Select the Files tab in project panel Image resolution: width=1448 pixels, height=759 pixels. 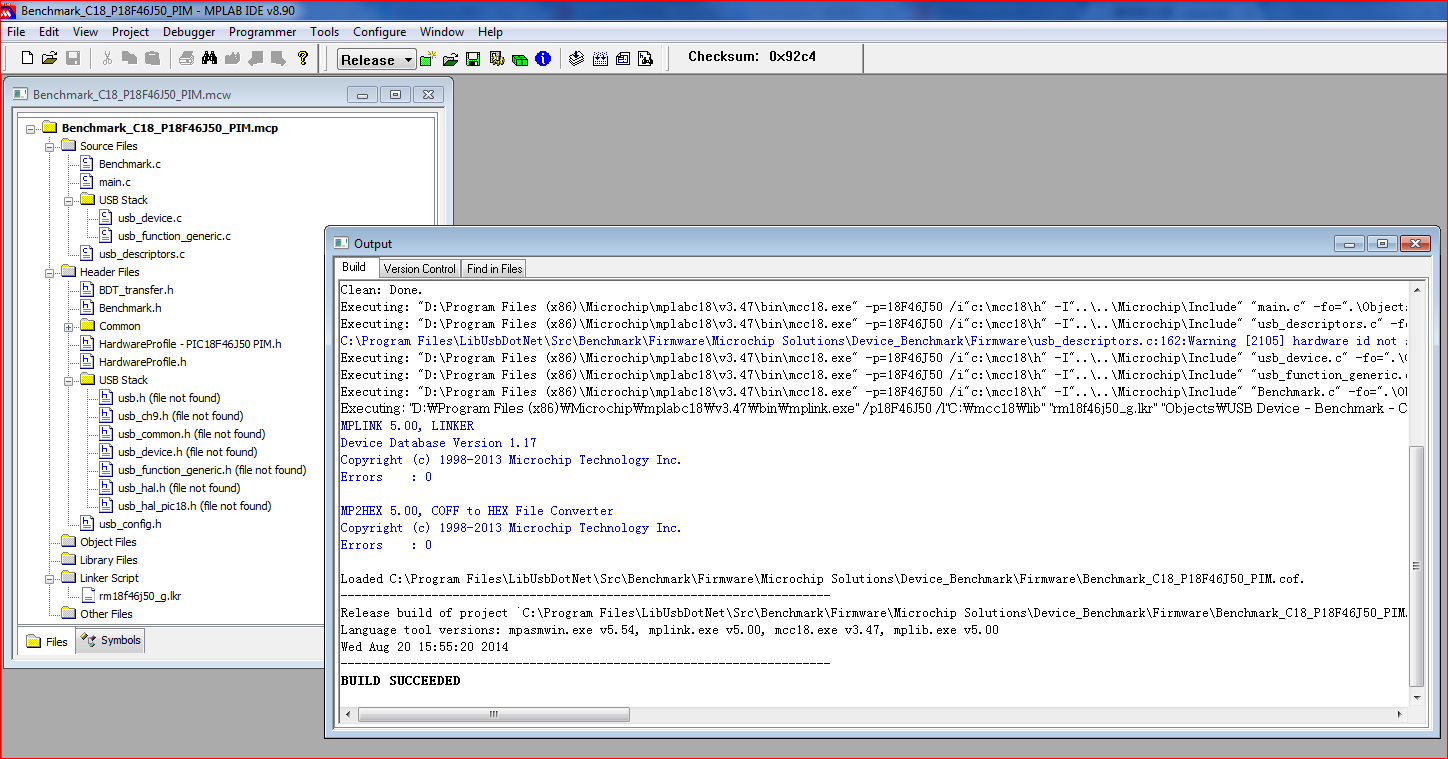click(47, 641)
